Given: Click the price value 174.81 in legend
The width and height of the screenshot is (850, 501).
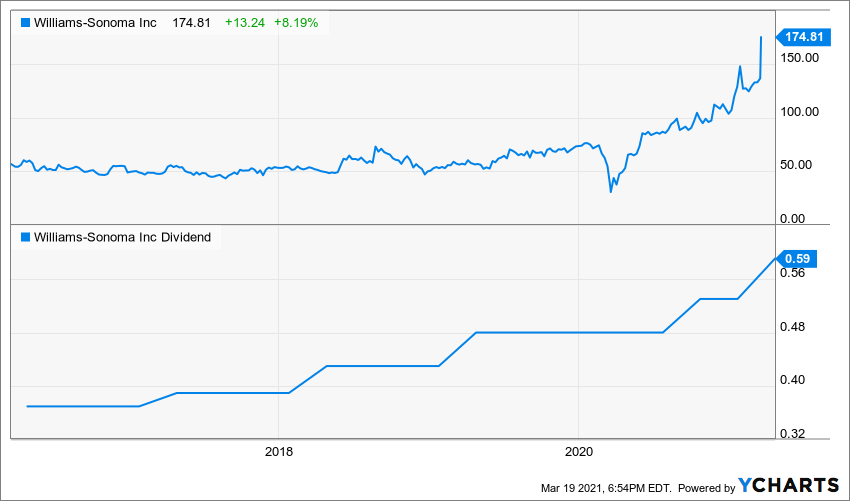Looking at the screenshot, I should (191, 23).
